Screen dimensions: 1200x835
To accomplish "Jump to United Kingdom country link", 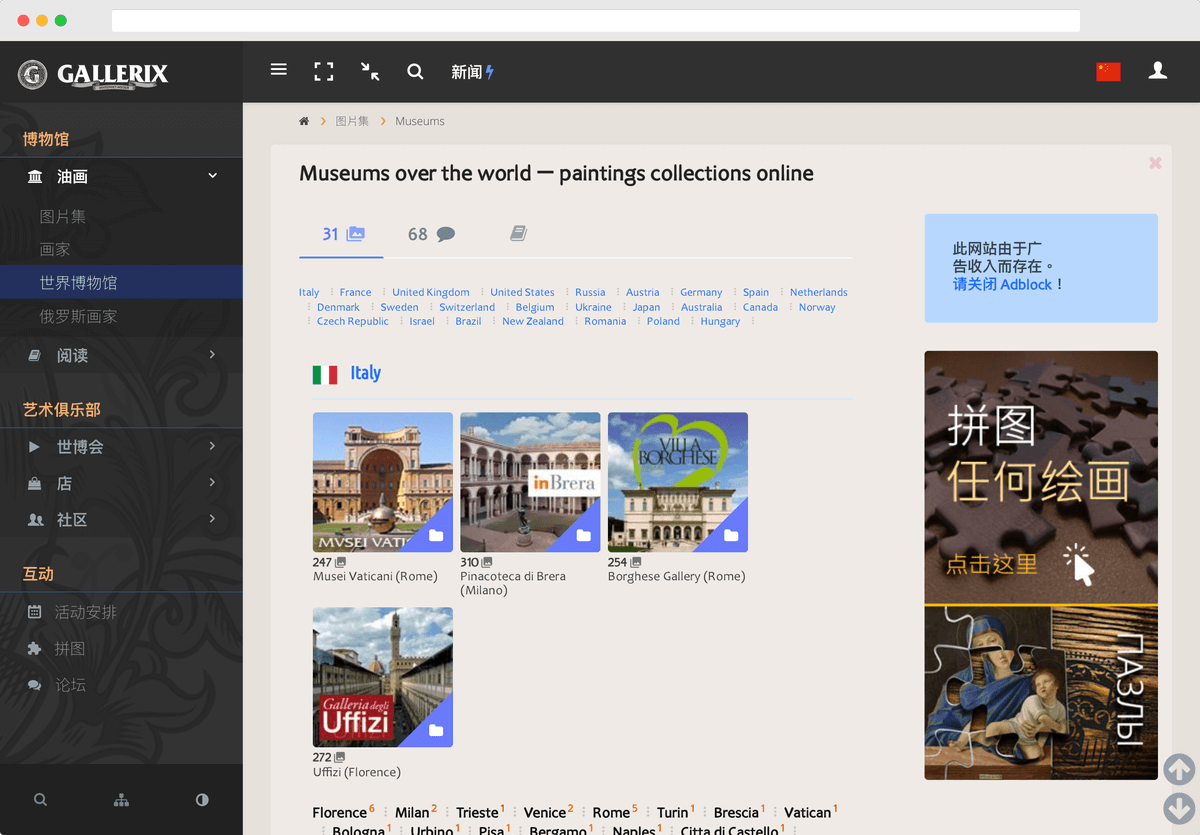I will coord(430,292).
